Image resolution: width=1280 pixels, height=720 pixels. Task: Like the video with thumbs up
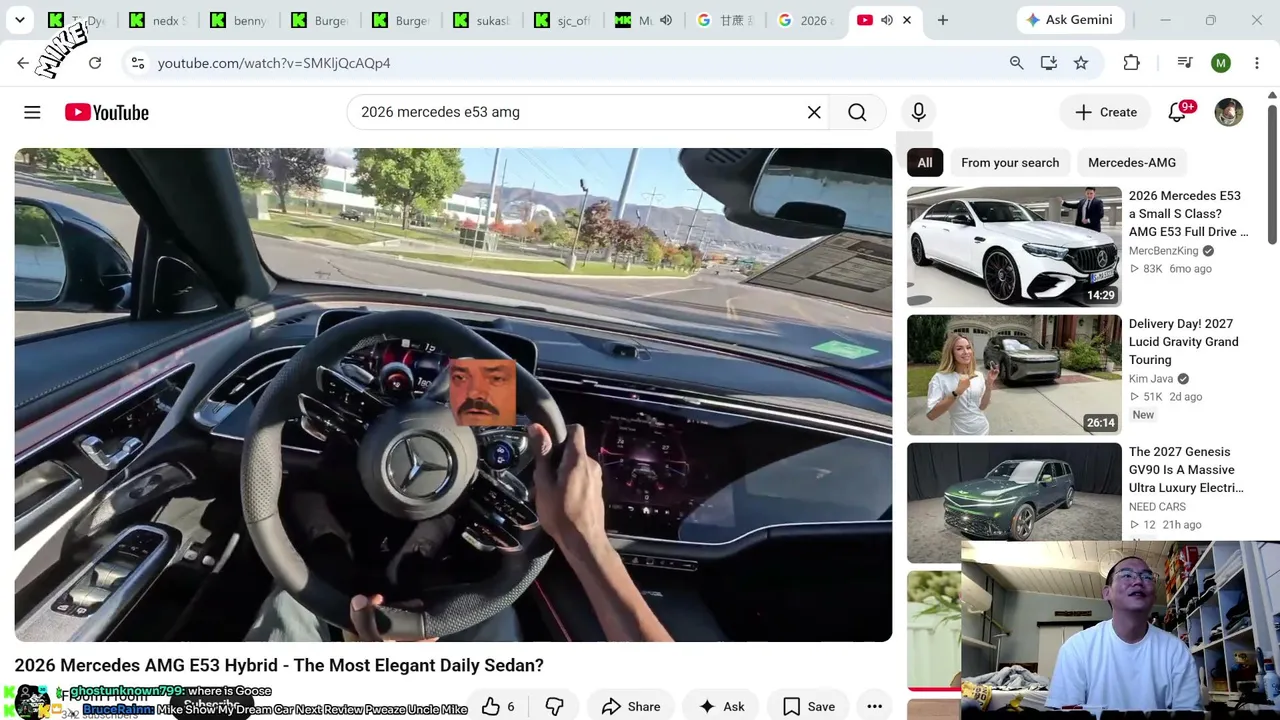click(x=499, y=707)
